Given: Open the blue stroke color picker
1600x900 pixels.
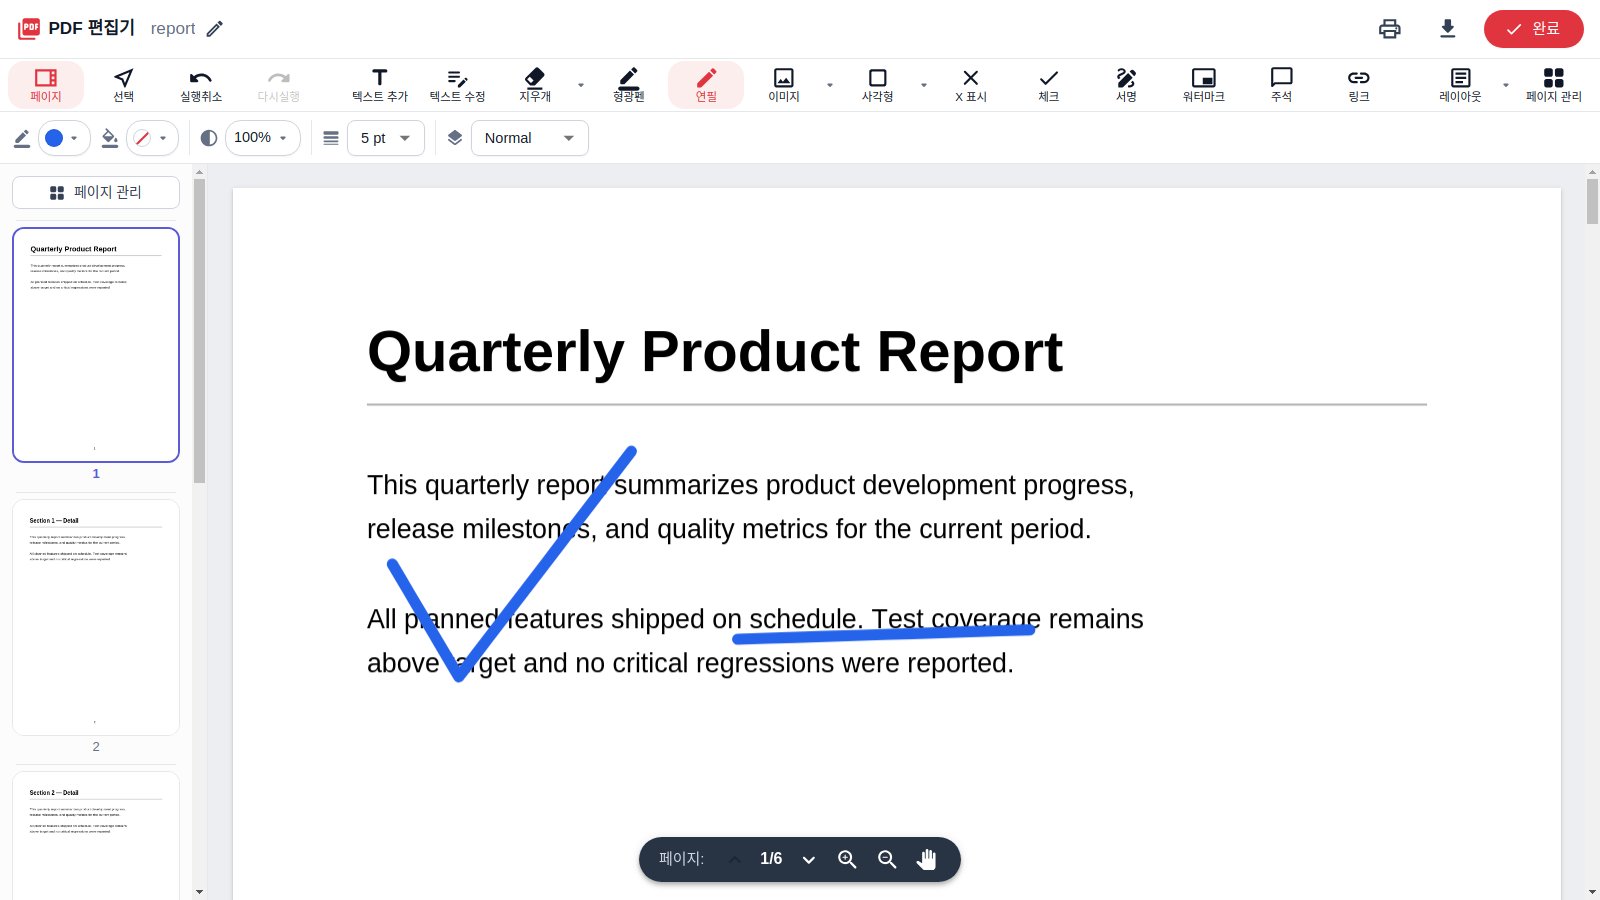Looking at the screenshot, I should [64, 138].
